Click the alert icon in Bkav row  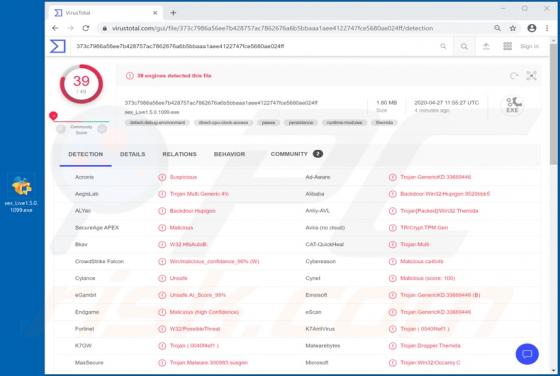tap(162, 245)
